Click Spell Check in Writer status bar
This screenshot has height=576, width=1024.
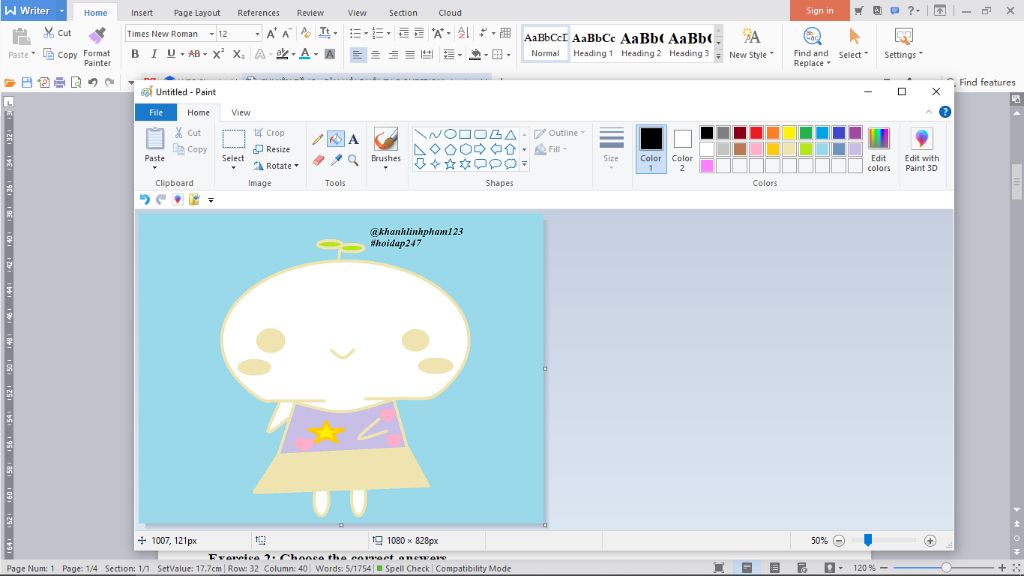tap(403, 568)
